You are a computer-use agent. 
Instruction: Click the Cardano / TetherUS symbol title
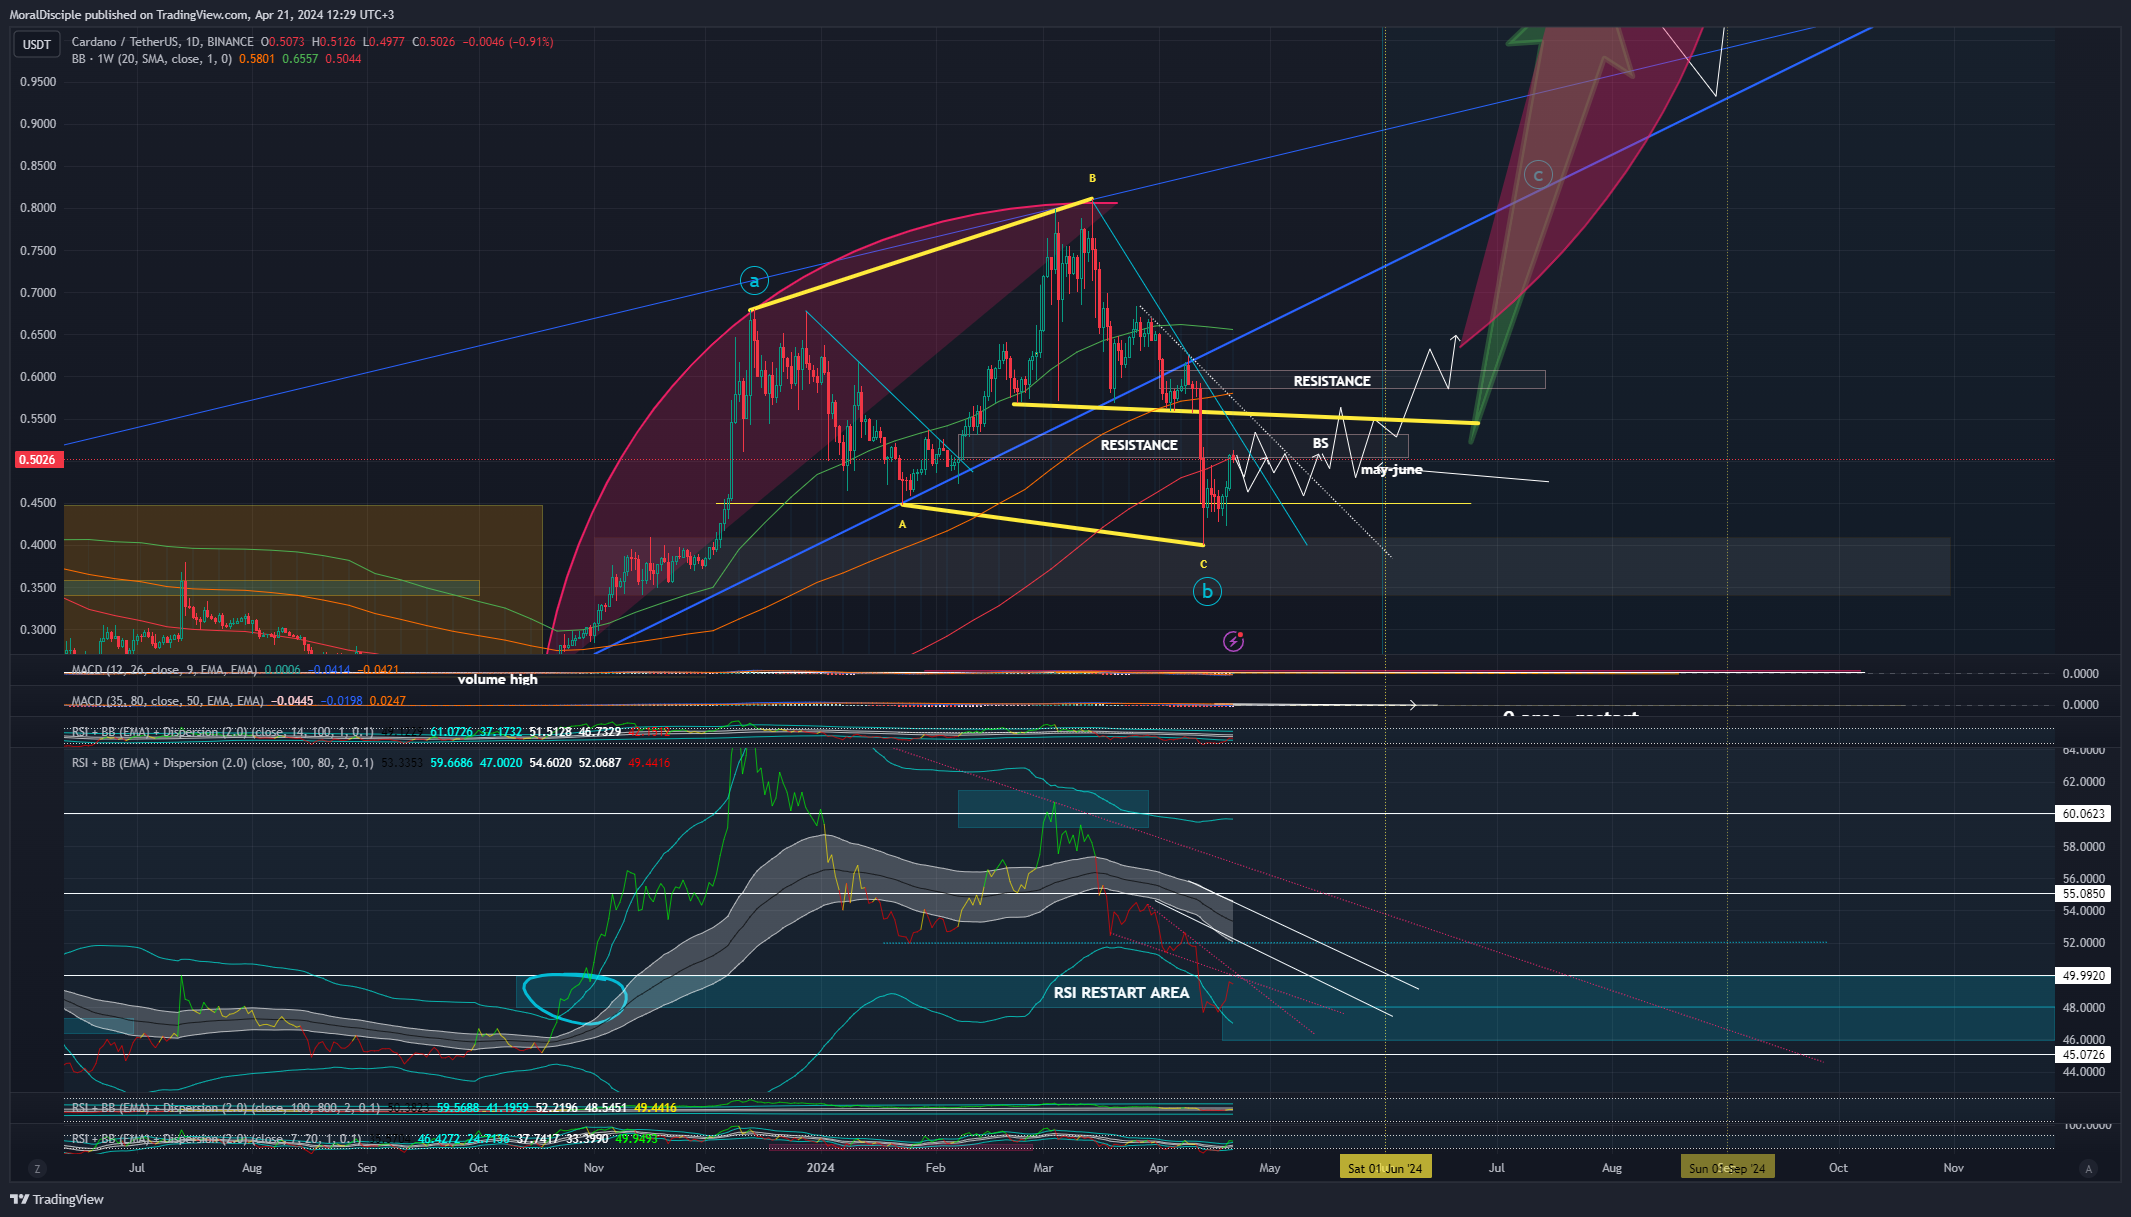coord(162,42)
